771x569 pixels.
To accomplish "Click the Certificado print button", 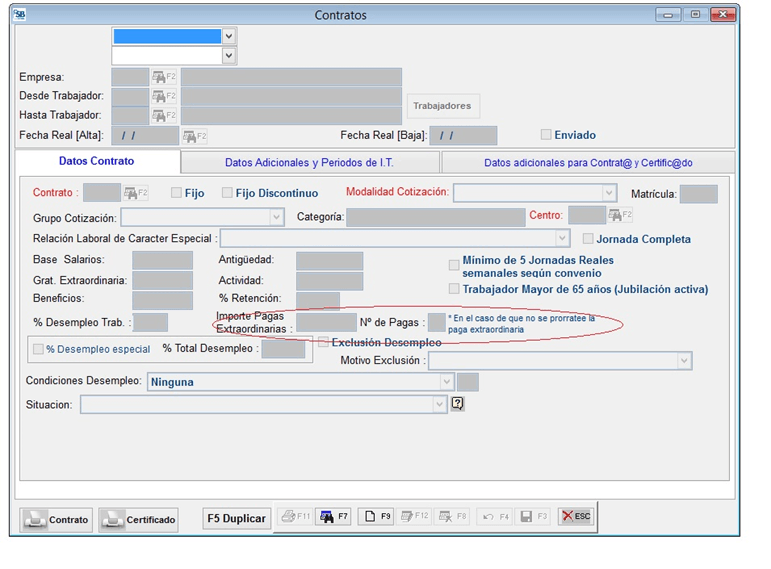I will tap(139, 519).
